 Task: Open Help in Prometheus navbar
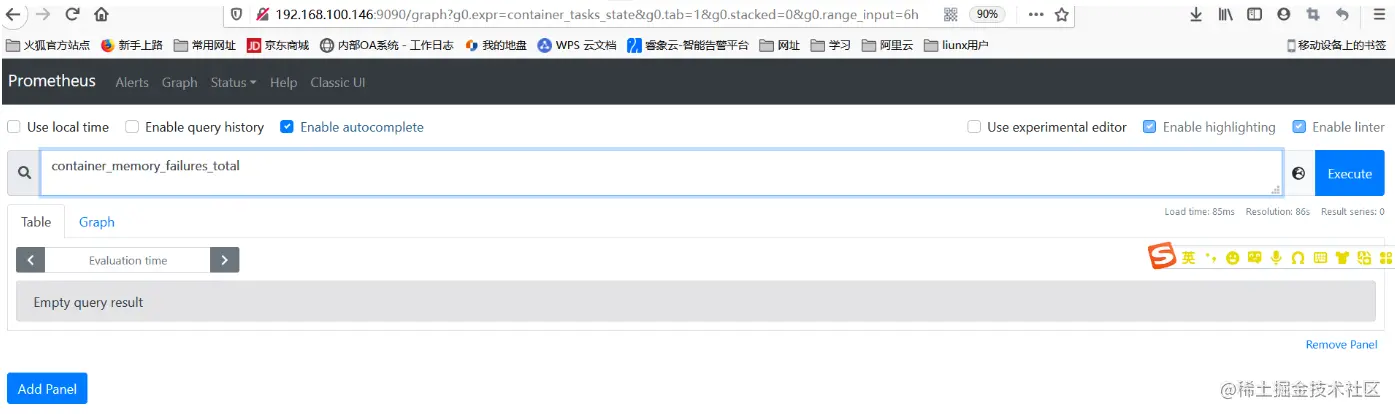click(x=283, y=82)
